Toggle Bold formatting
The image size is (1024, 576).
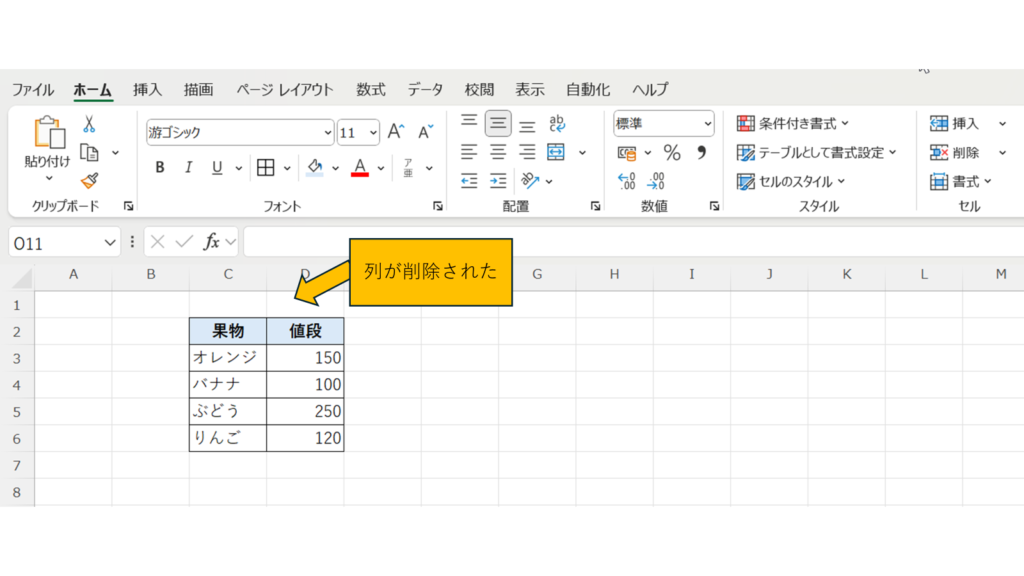point(160,168)
